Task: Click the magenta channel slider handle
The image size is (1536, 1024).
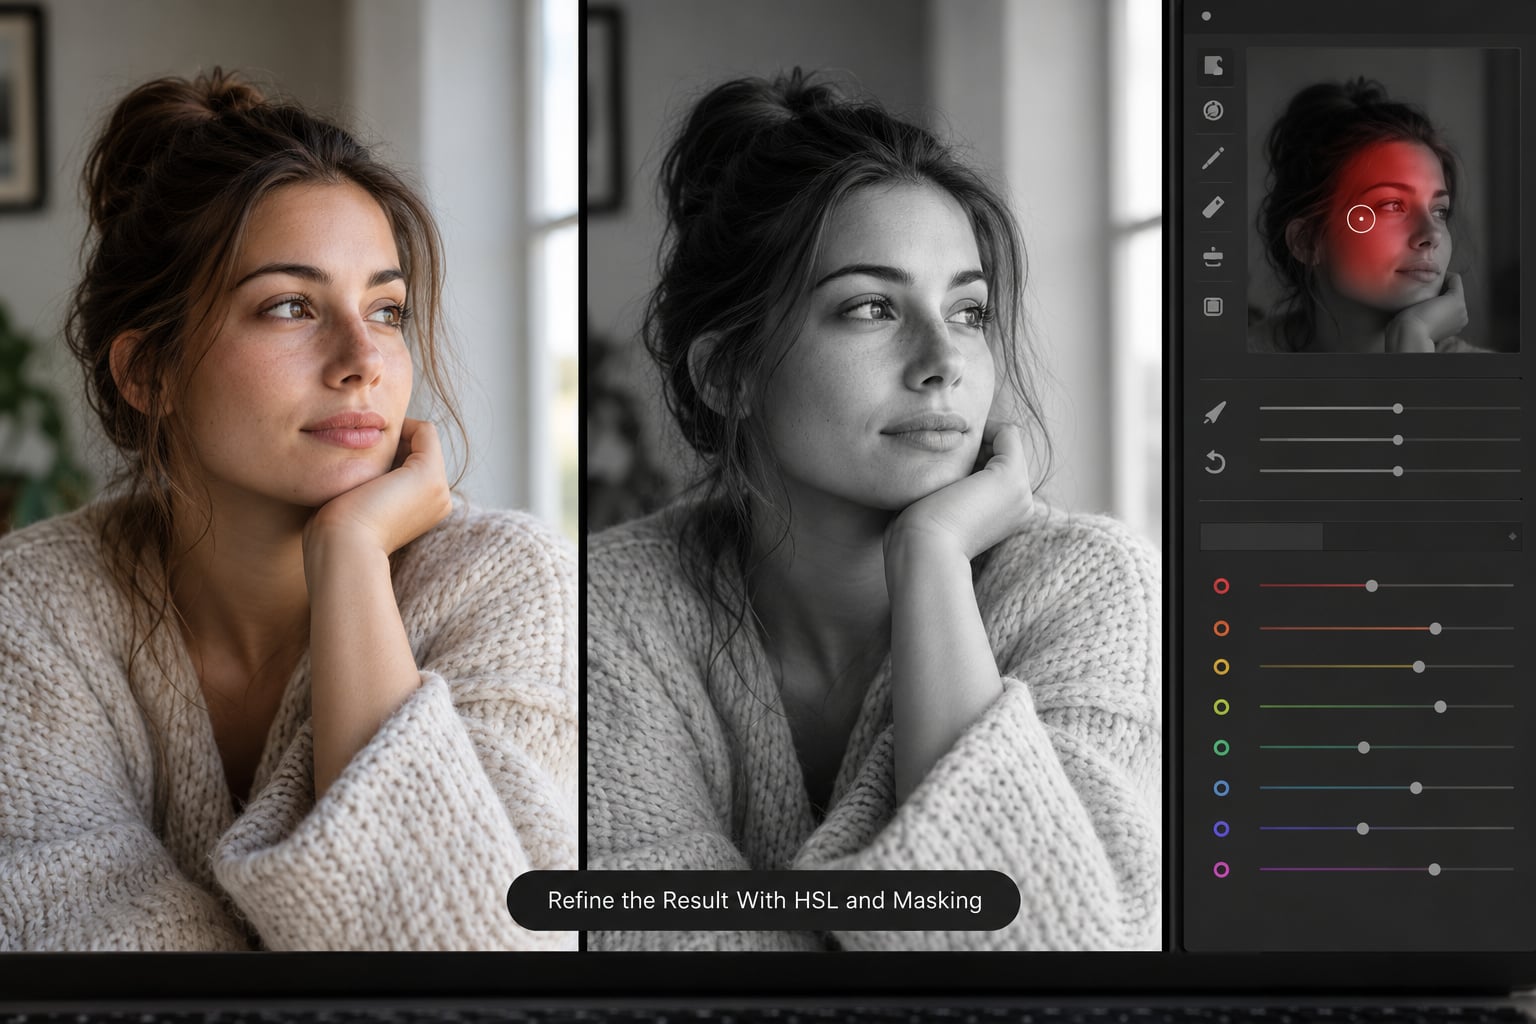Action: click(x=1434, y=870)
